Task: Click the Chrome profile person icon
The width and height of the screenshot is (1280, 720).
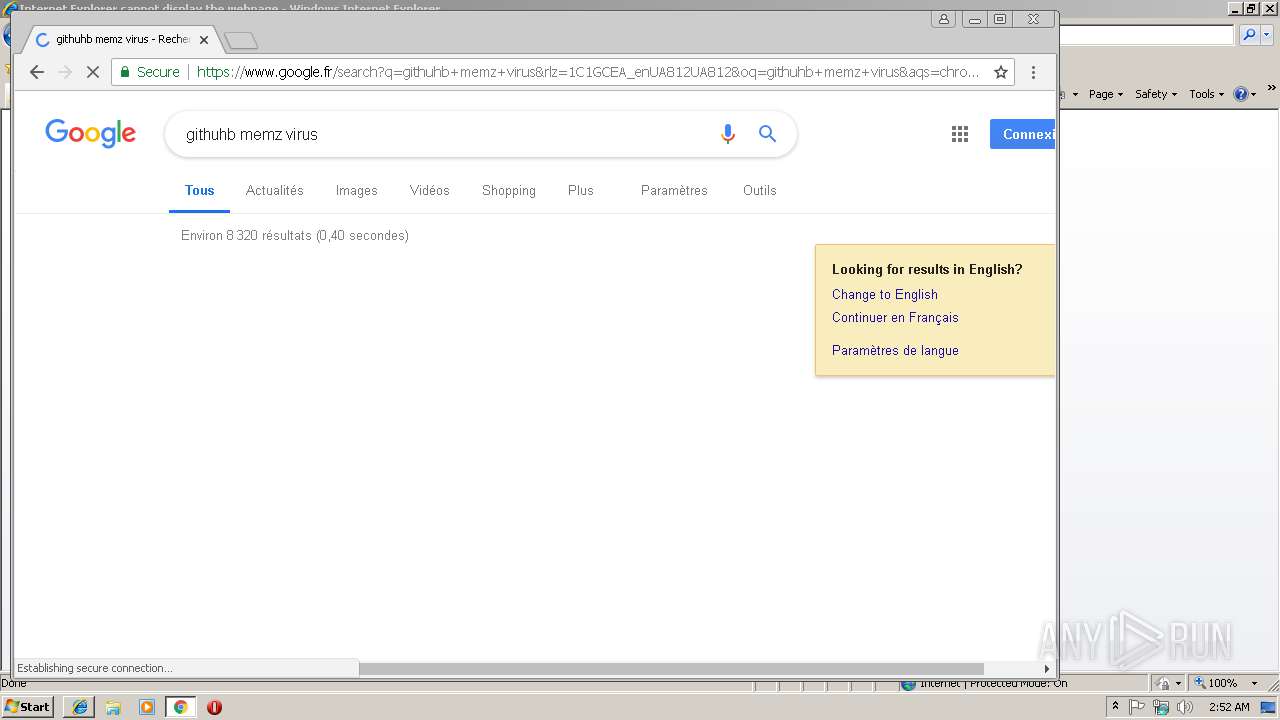Action: click(943, 19)
